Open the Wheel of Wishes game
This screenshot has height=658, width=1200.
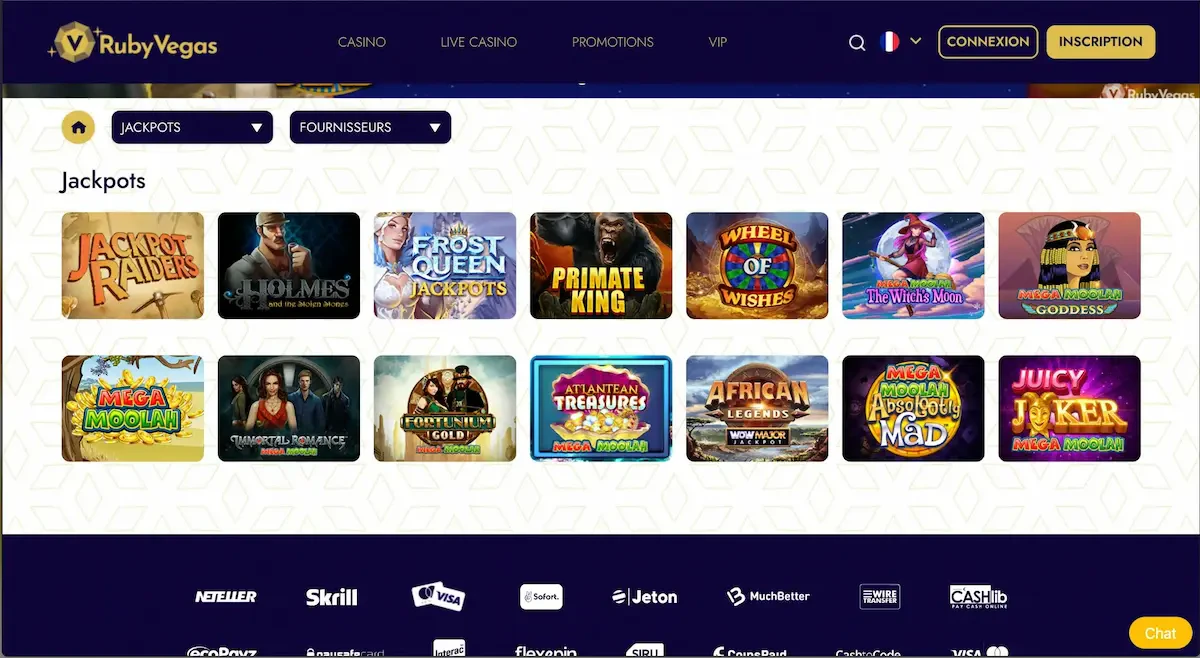[x=757, y=265]
